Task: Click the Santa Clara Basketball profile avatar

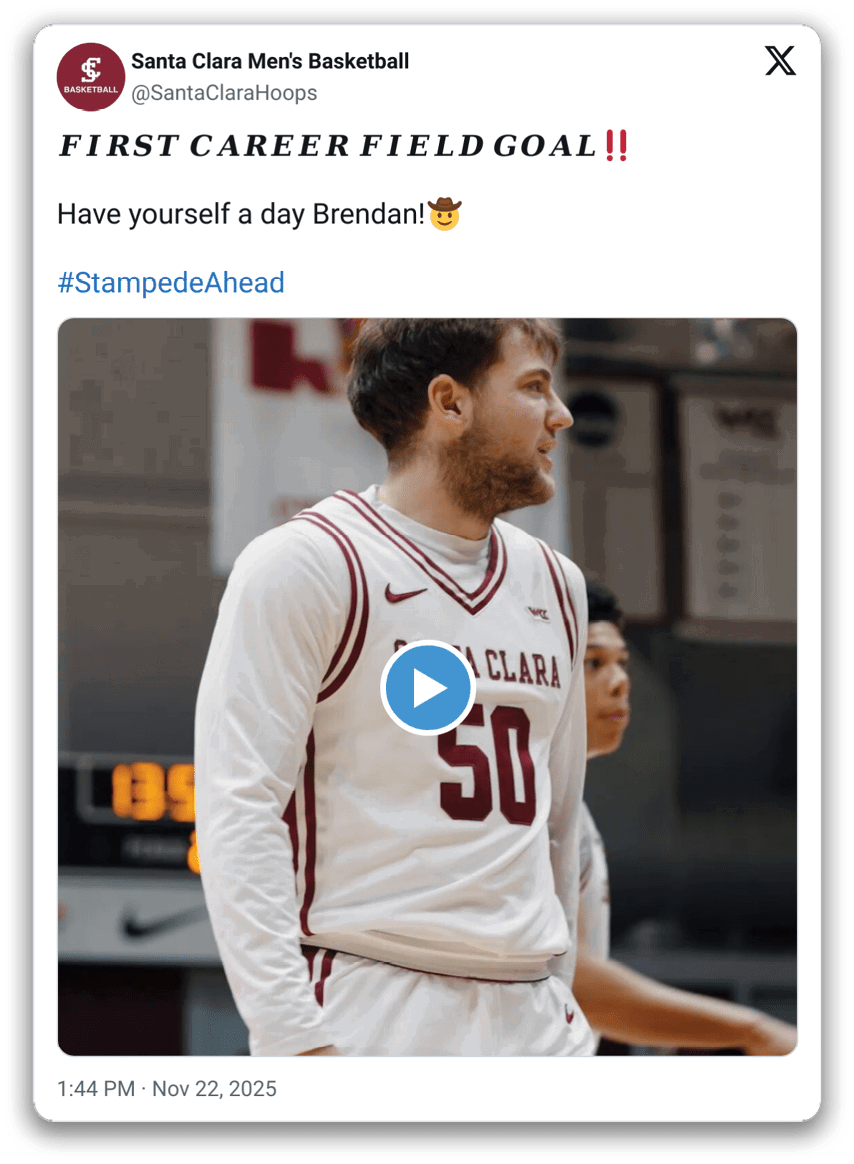Action: (90, 76)
